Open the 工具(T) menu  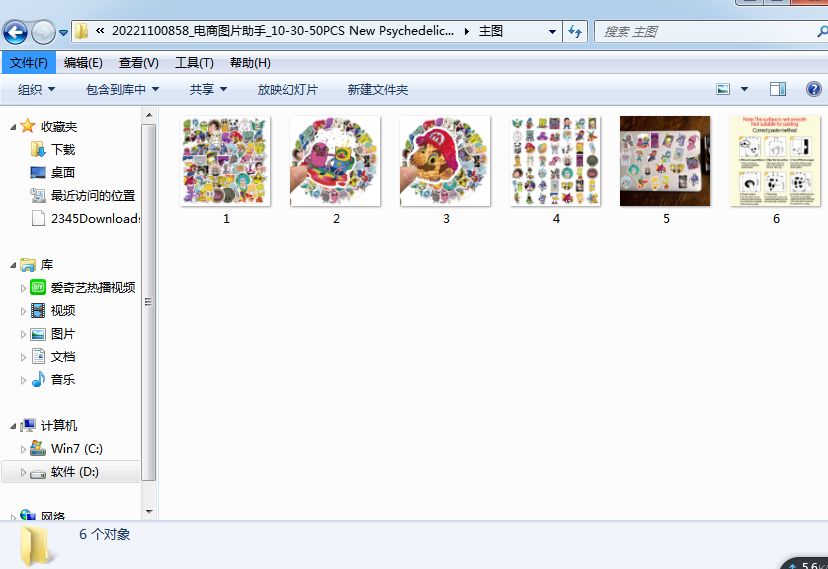pyautogui.click(x=194, y=63)
